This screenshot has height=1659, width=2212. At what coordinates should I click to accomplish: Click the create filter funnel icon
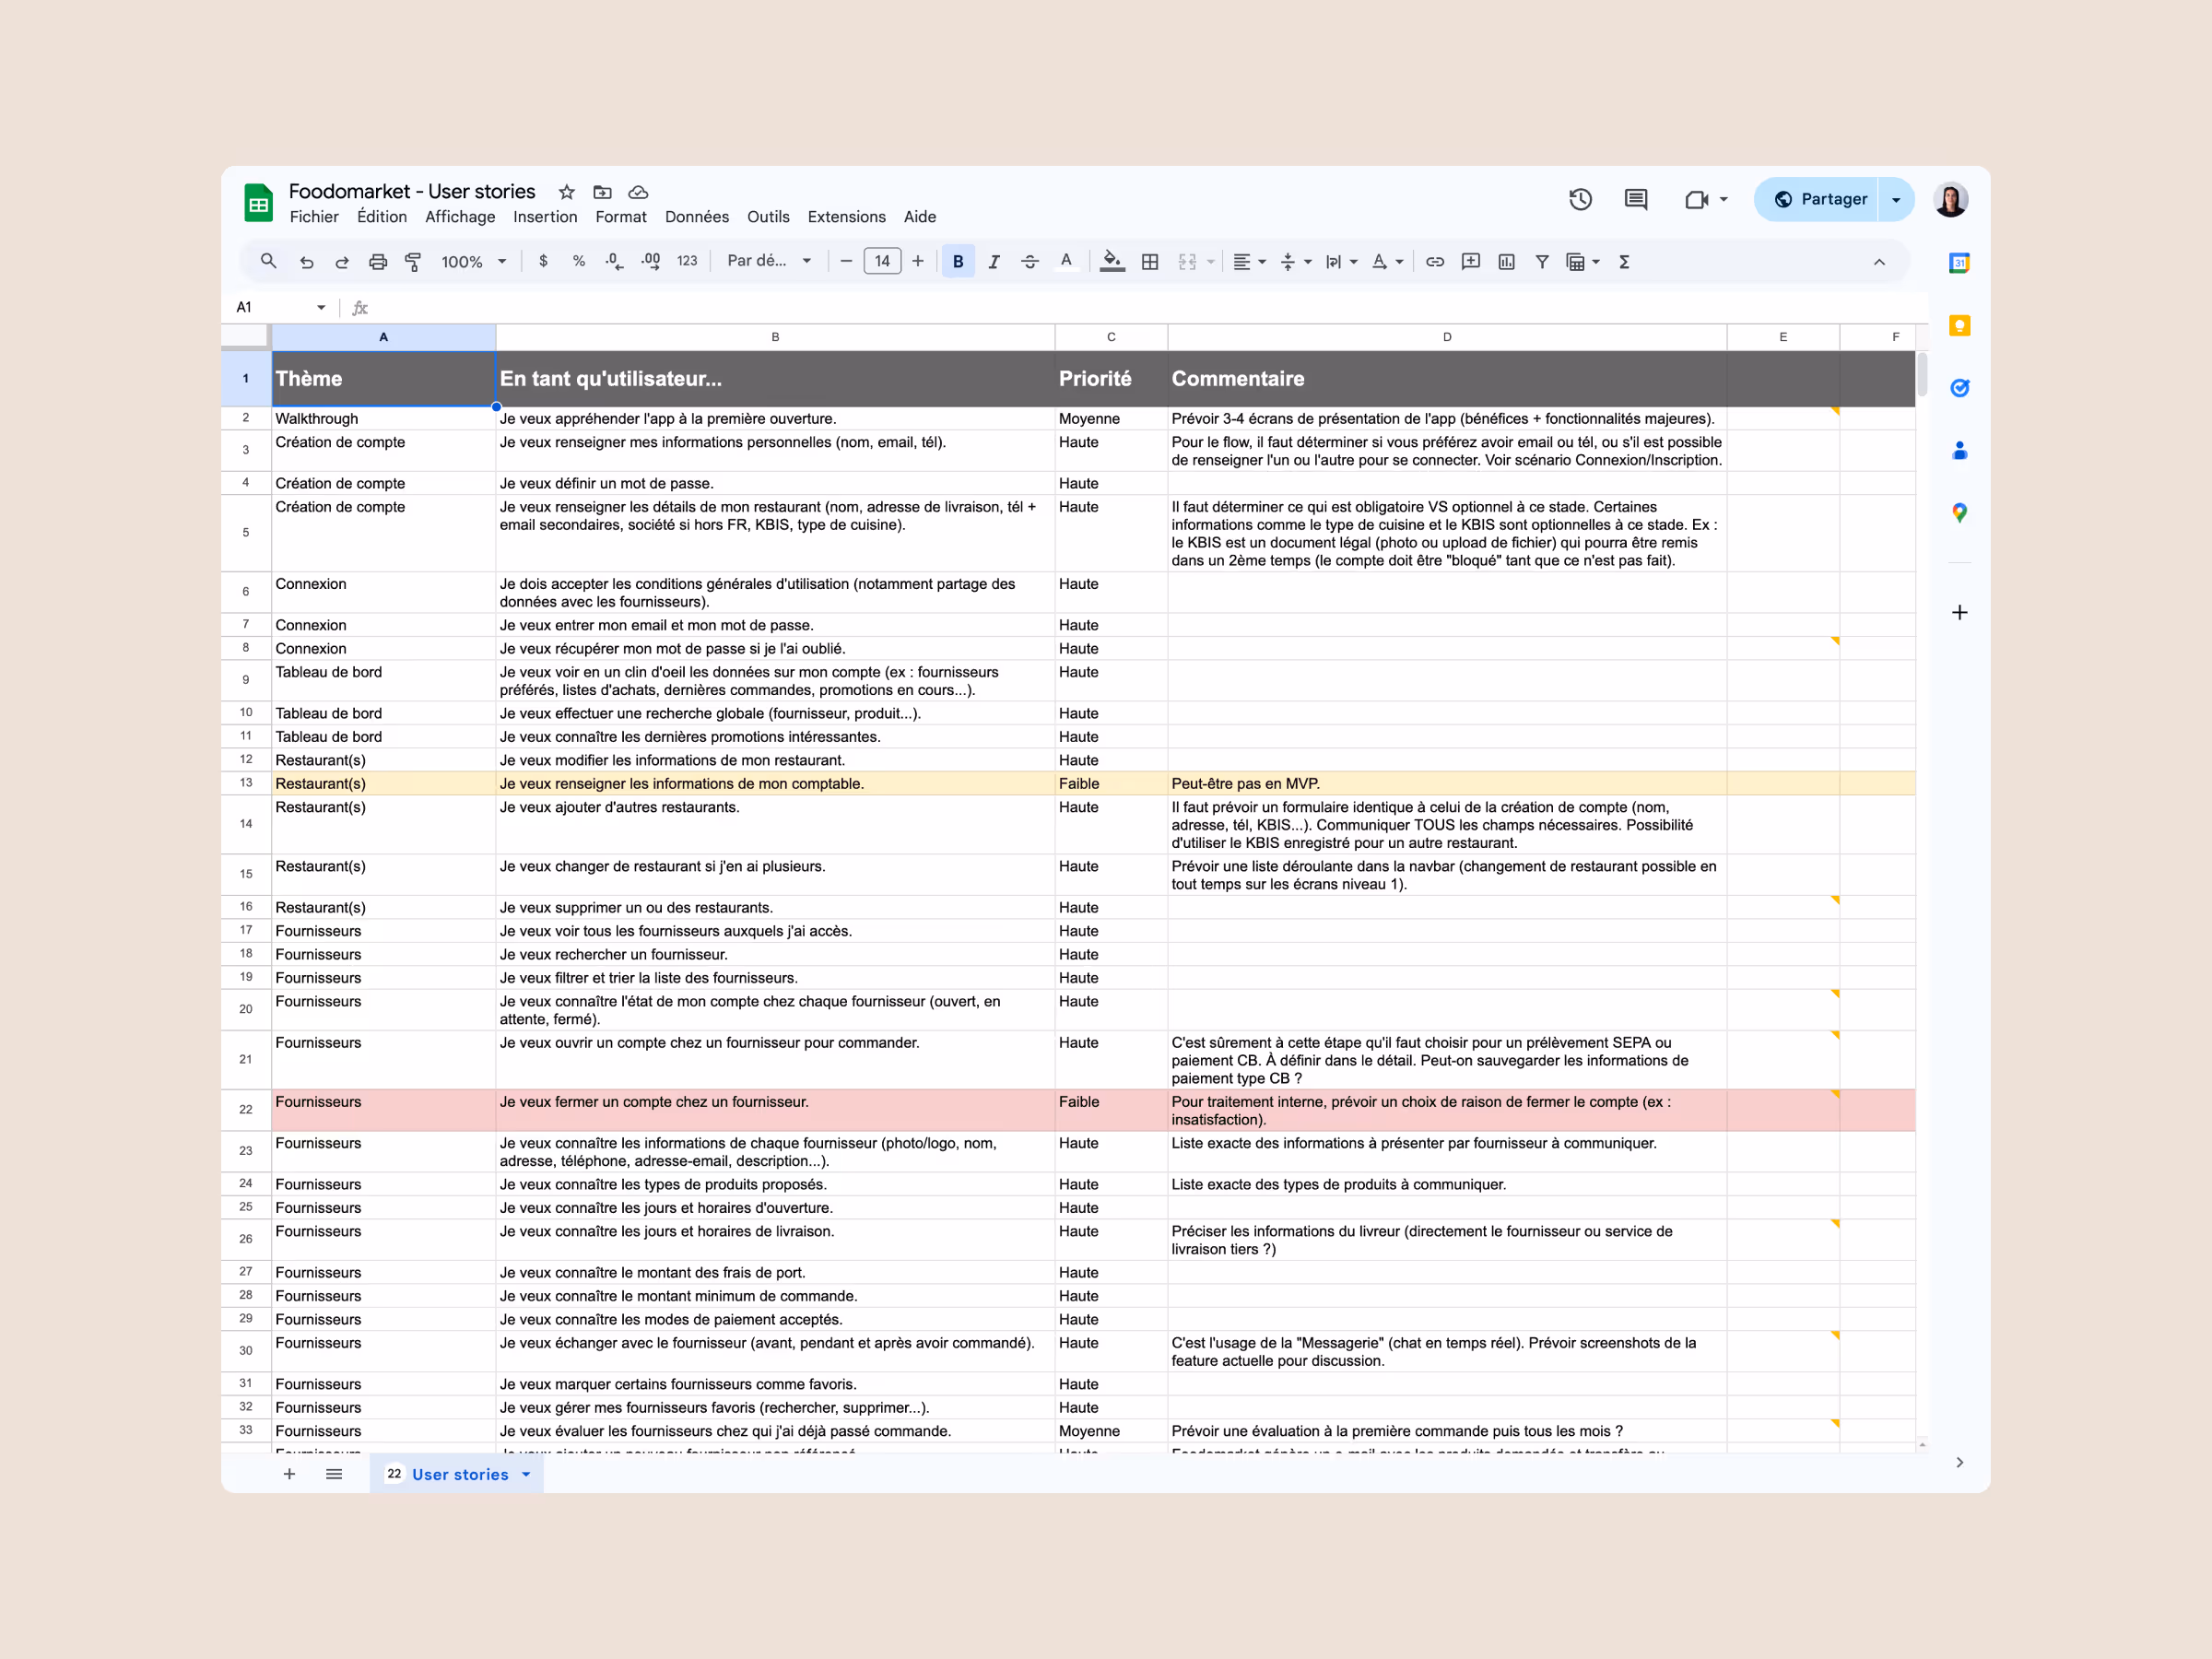pos(1542,262)
